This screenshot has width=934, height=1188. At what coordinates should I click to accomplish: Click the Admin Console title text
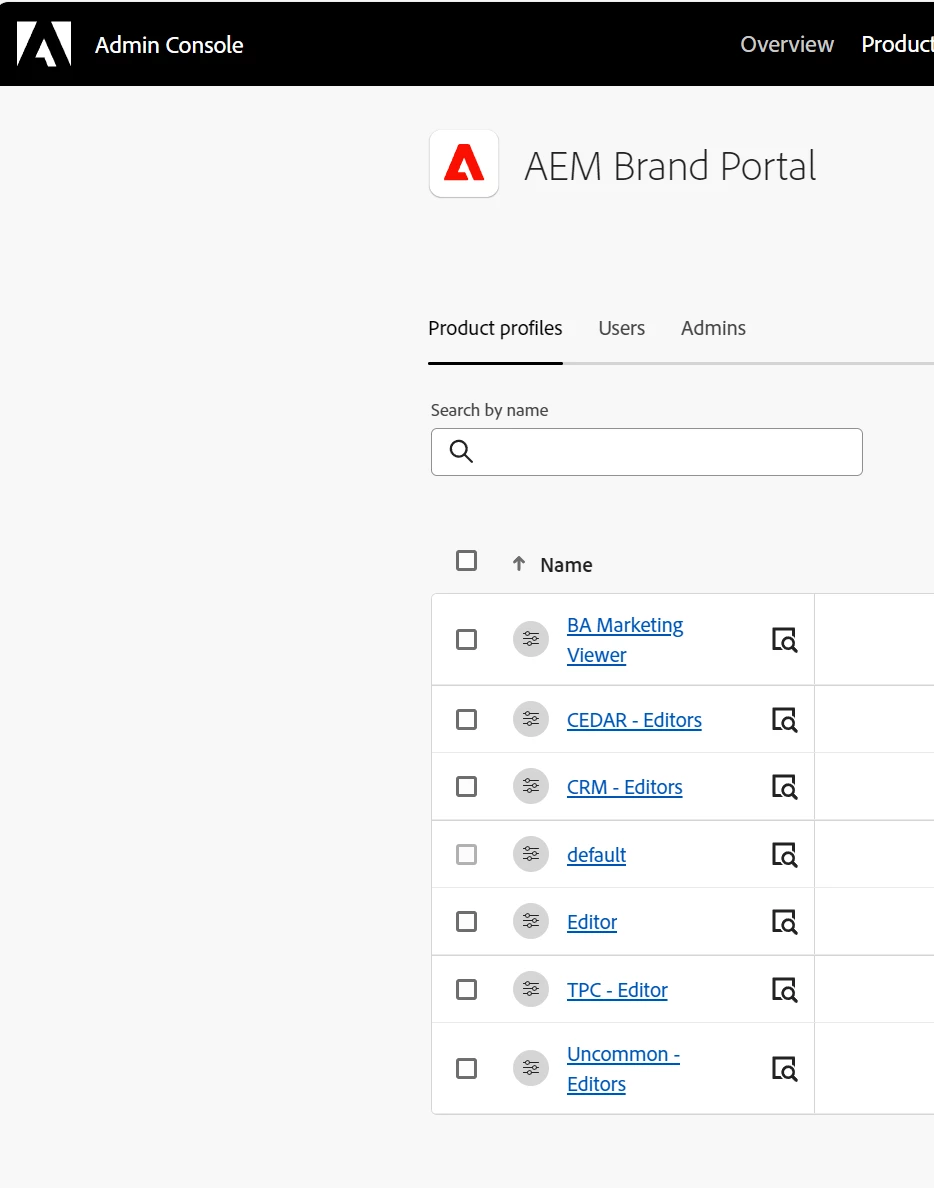click(x=169, y=45)
